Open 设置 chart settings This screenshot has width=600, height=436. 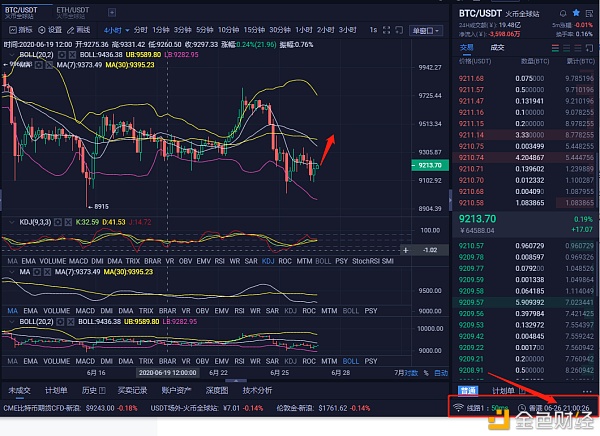pyautogui.click(x=50, y=30)
